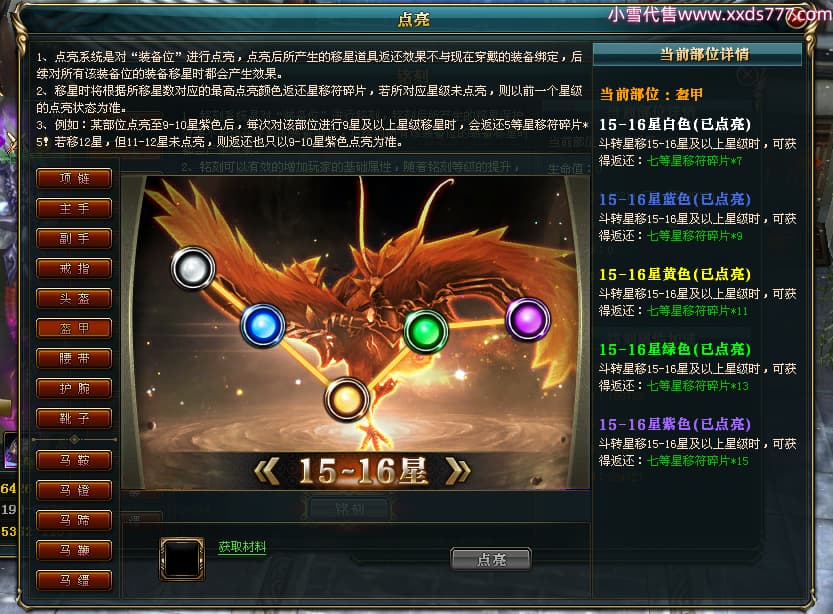This screenshot has width=833, height=614.
Task: Click the 点亮 button
Action: click(490, 559)
